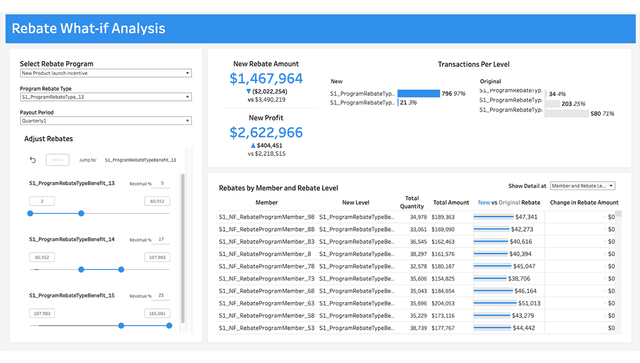Screen dimensions: 640x363
Task: Click the left handle of Benefit_14 slider
Action: coord(81,269)
